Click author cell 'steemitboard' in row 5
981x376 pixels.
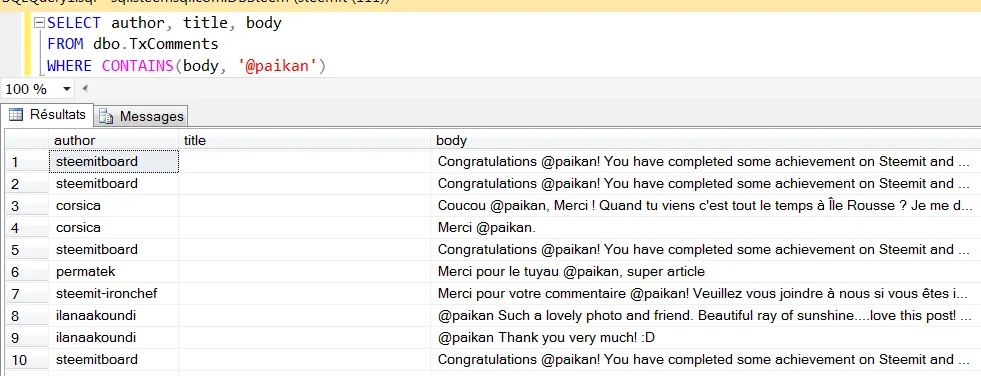point(114,250)
